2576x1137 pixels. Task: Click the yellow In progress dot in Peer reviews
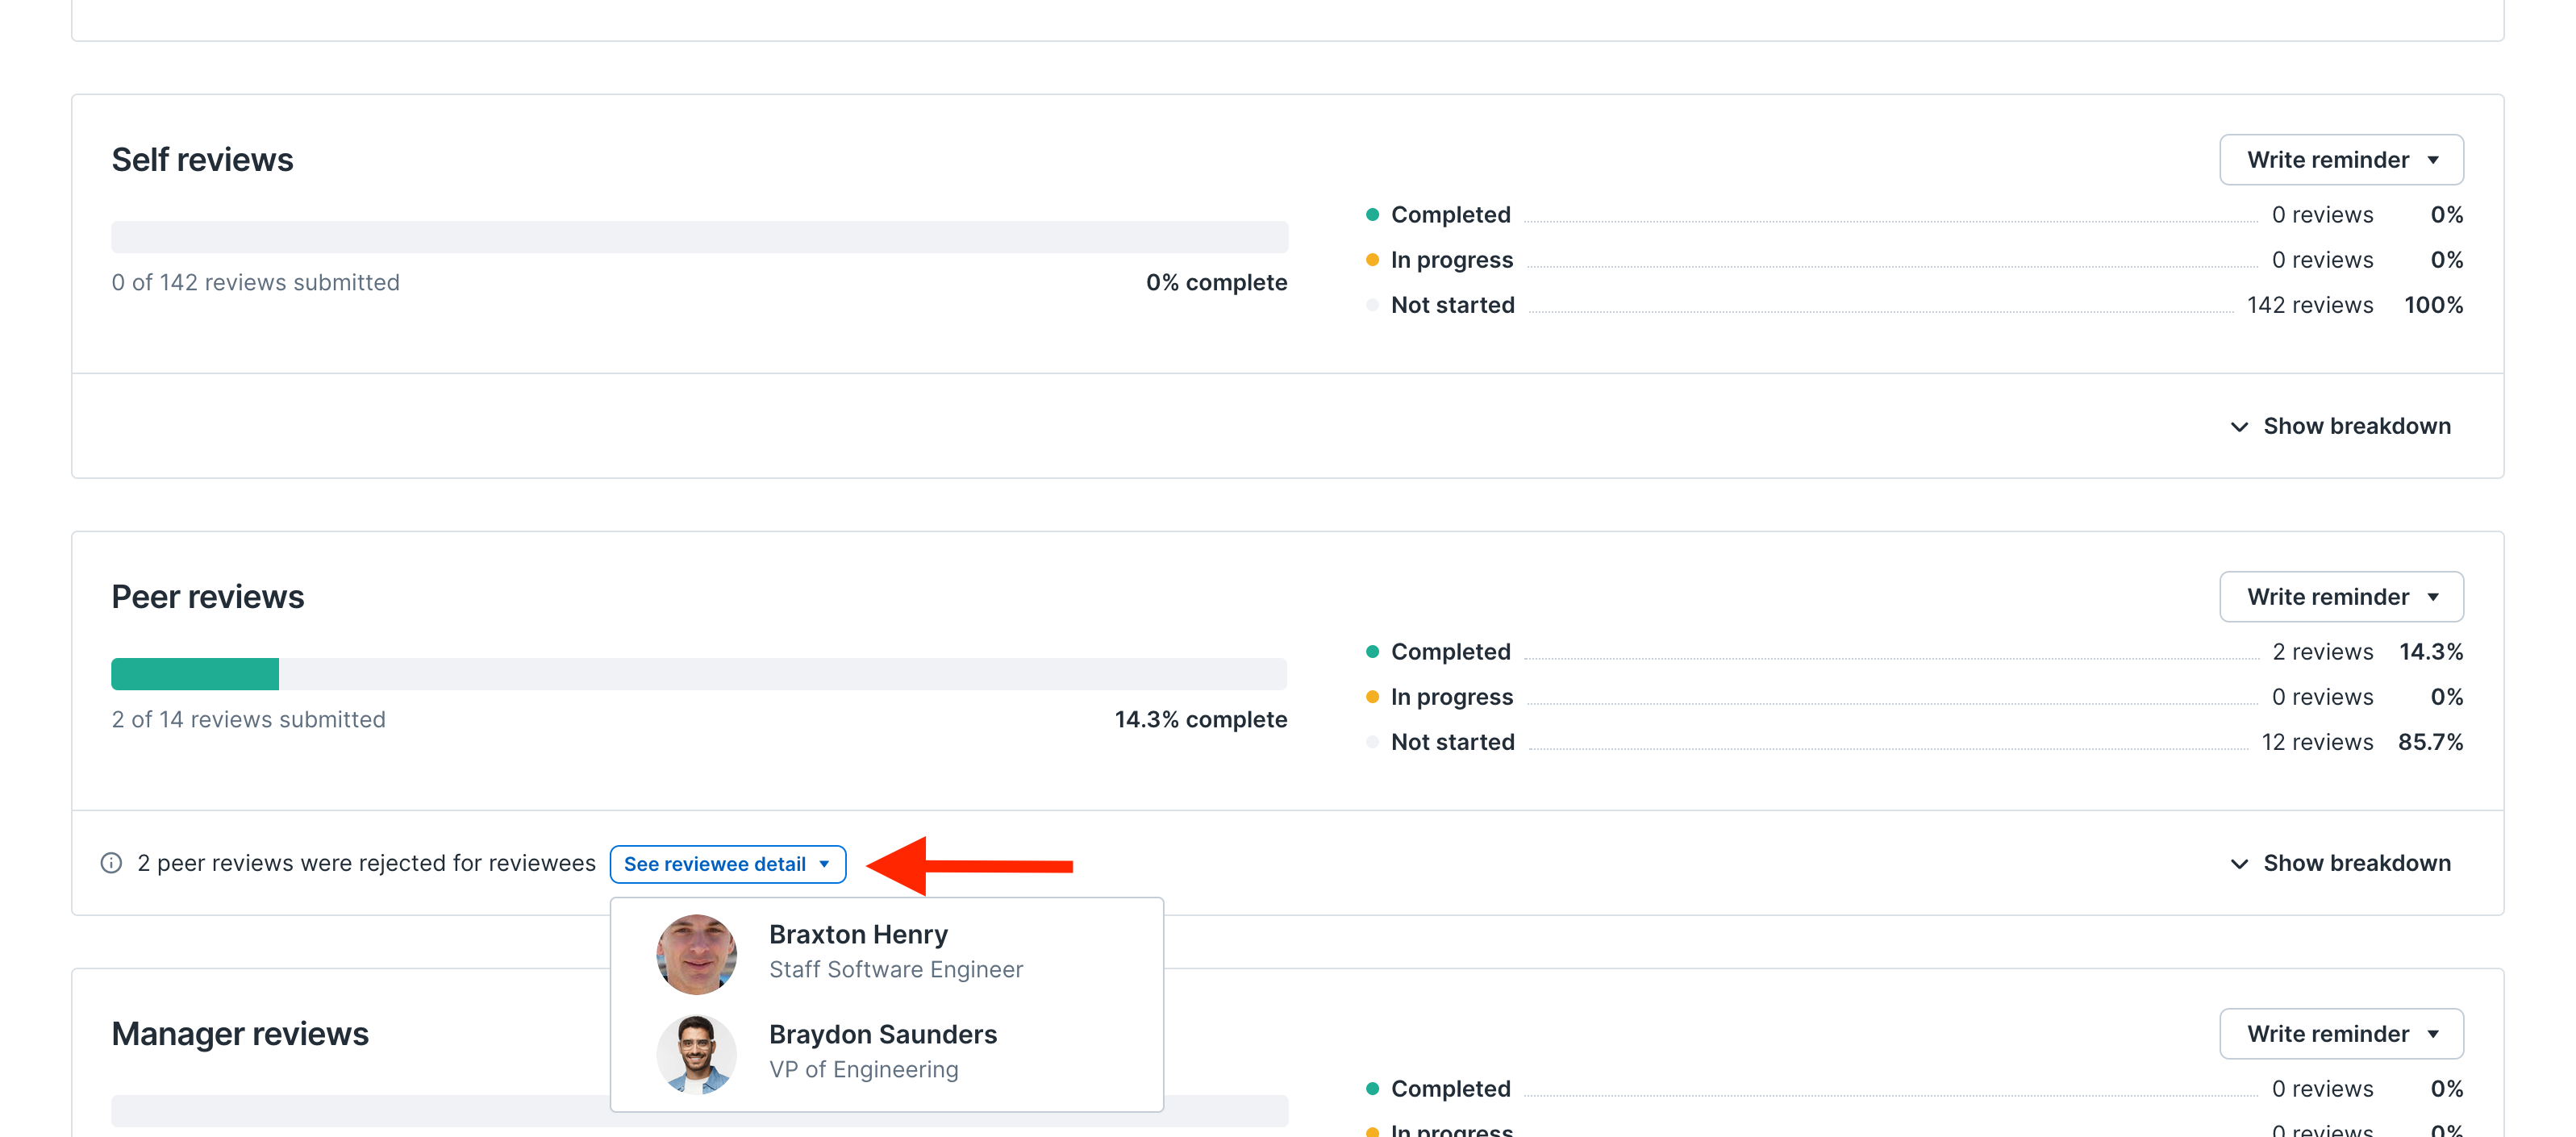pos(1371,695)
